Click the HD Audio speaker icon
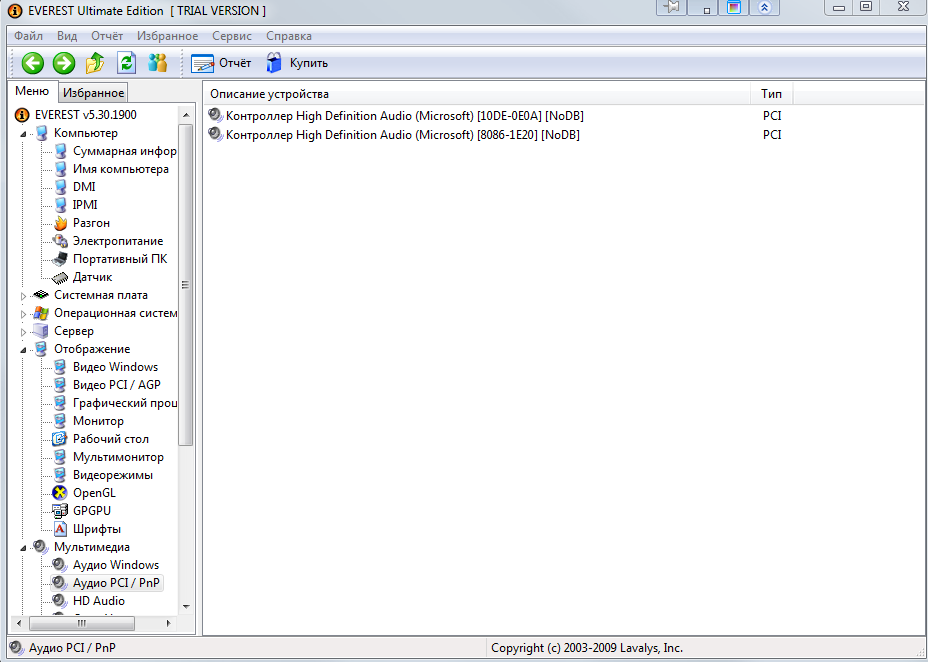 pos(60,601)
